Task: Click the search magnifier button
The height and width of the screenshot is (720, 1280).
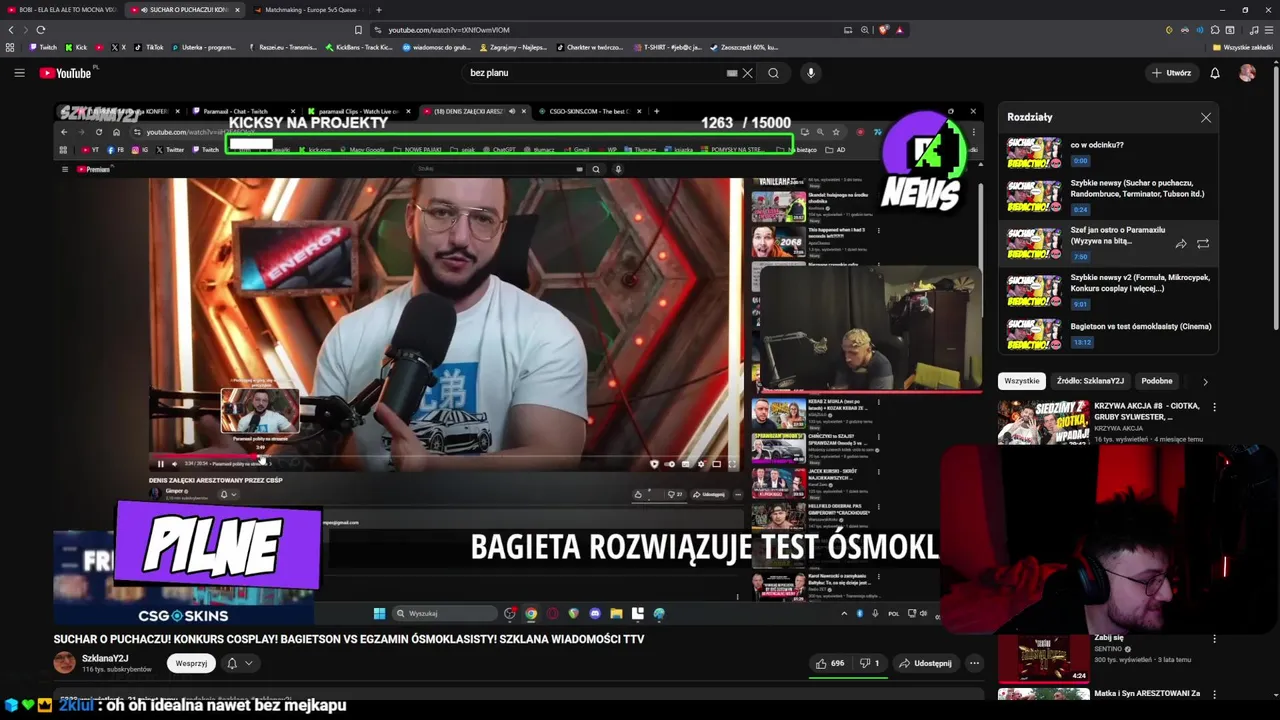Action: pos(773,73)
